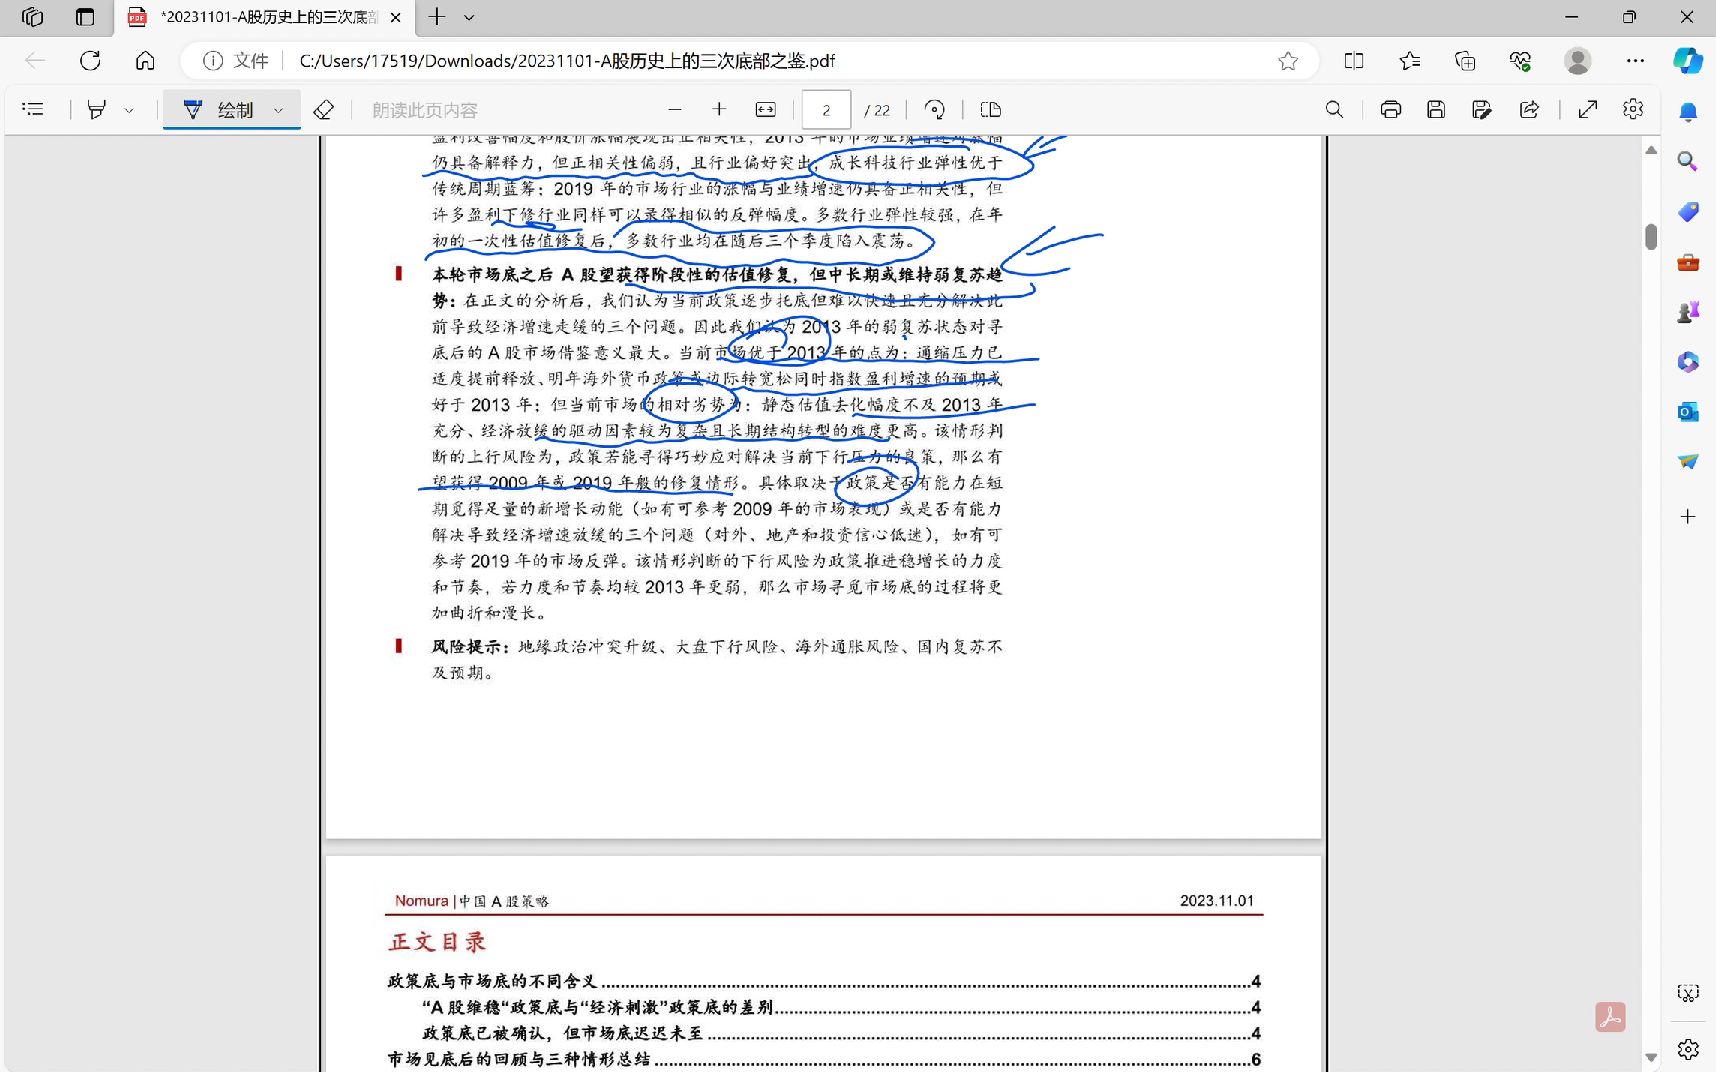Image resolution: width=1716 pixels, height=1072 pixels.
Task: Click the page number input field
Action: click(826, 110)
